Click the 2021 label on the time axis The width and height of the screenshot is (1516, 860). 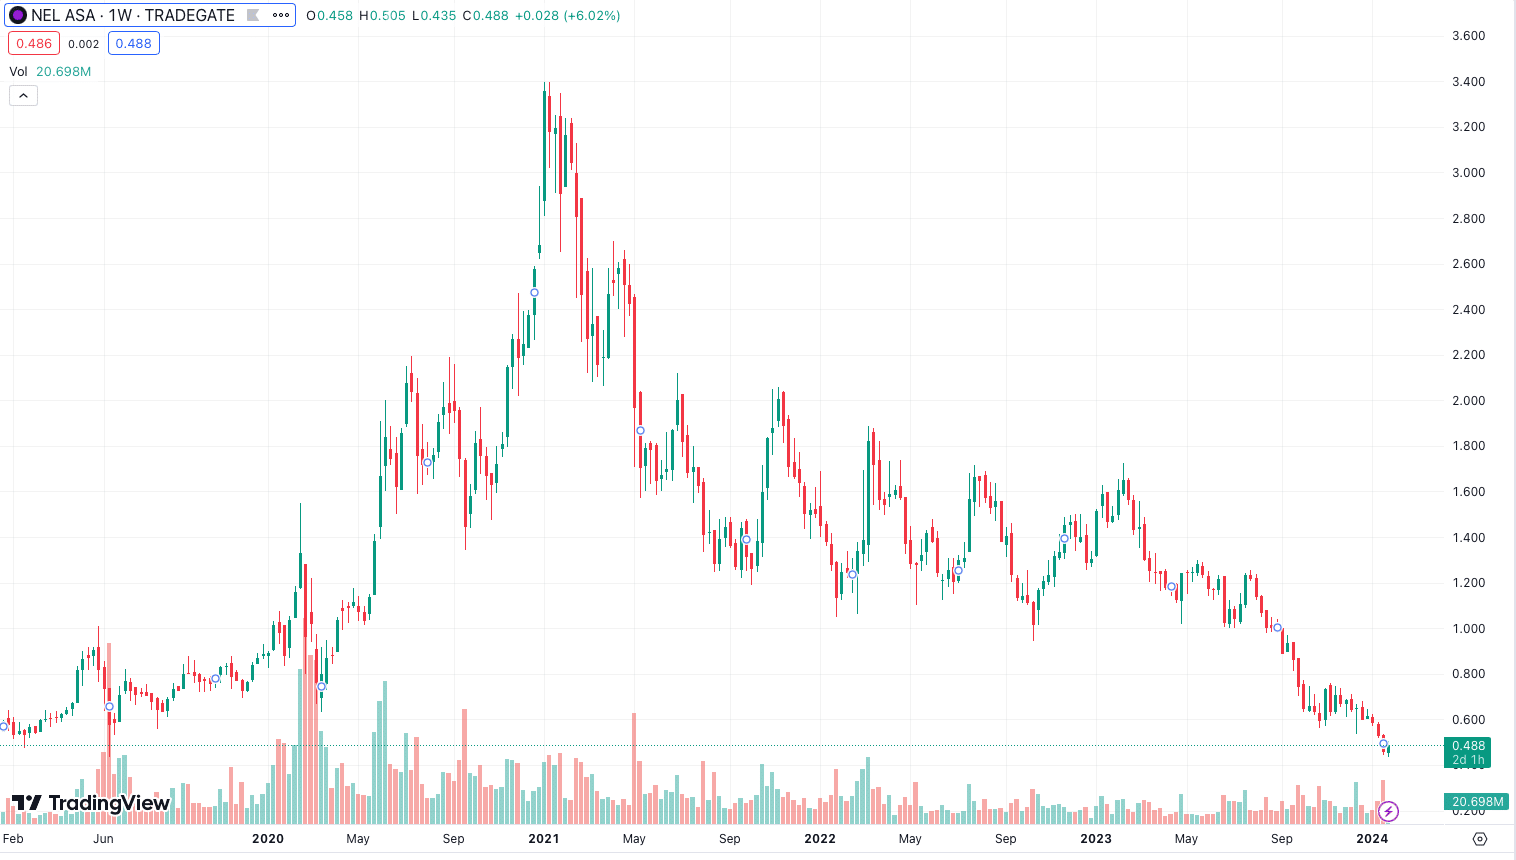(544, 839)
